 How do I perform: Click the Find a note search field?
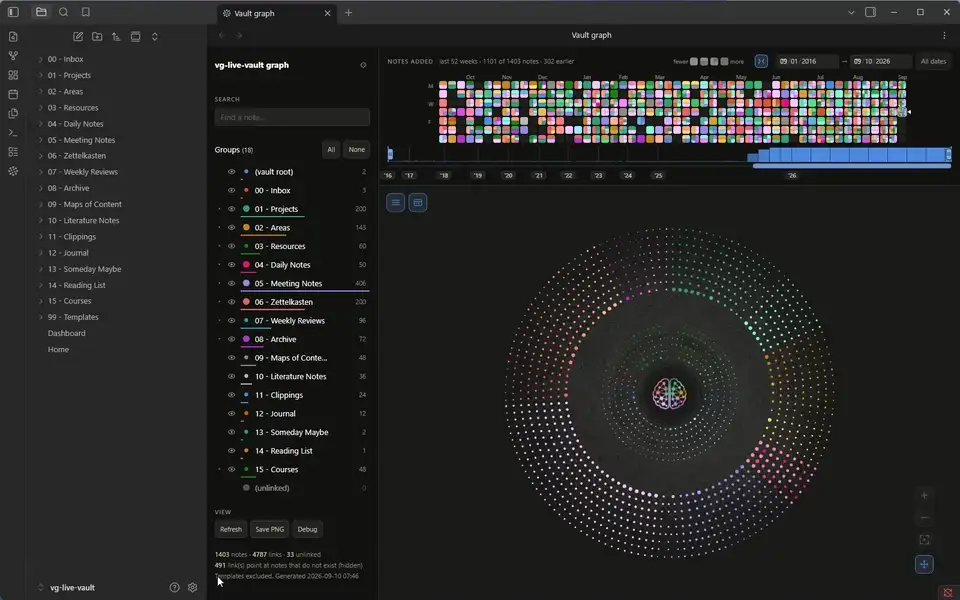click(292, 117)
